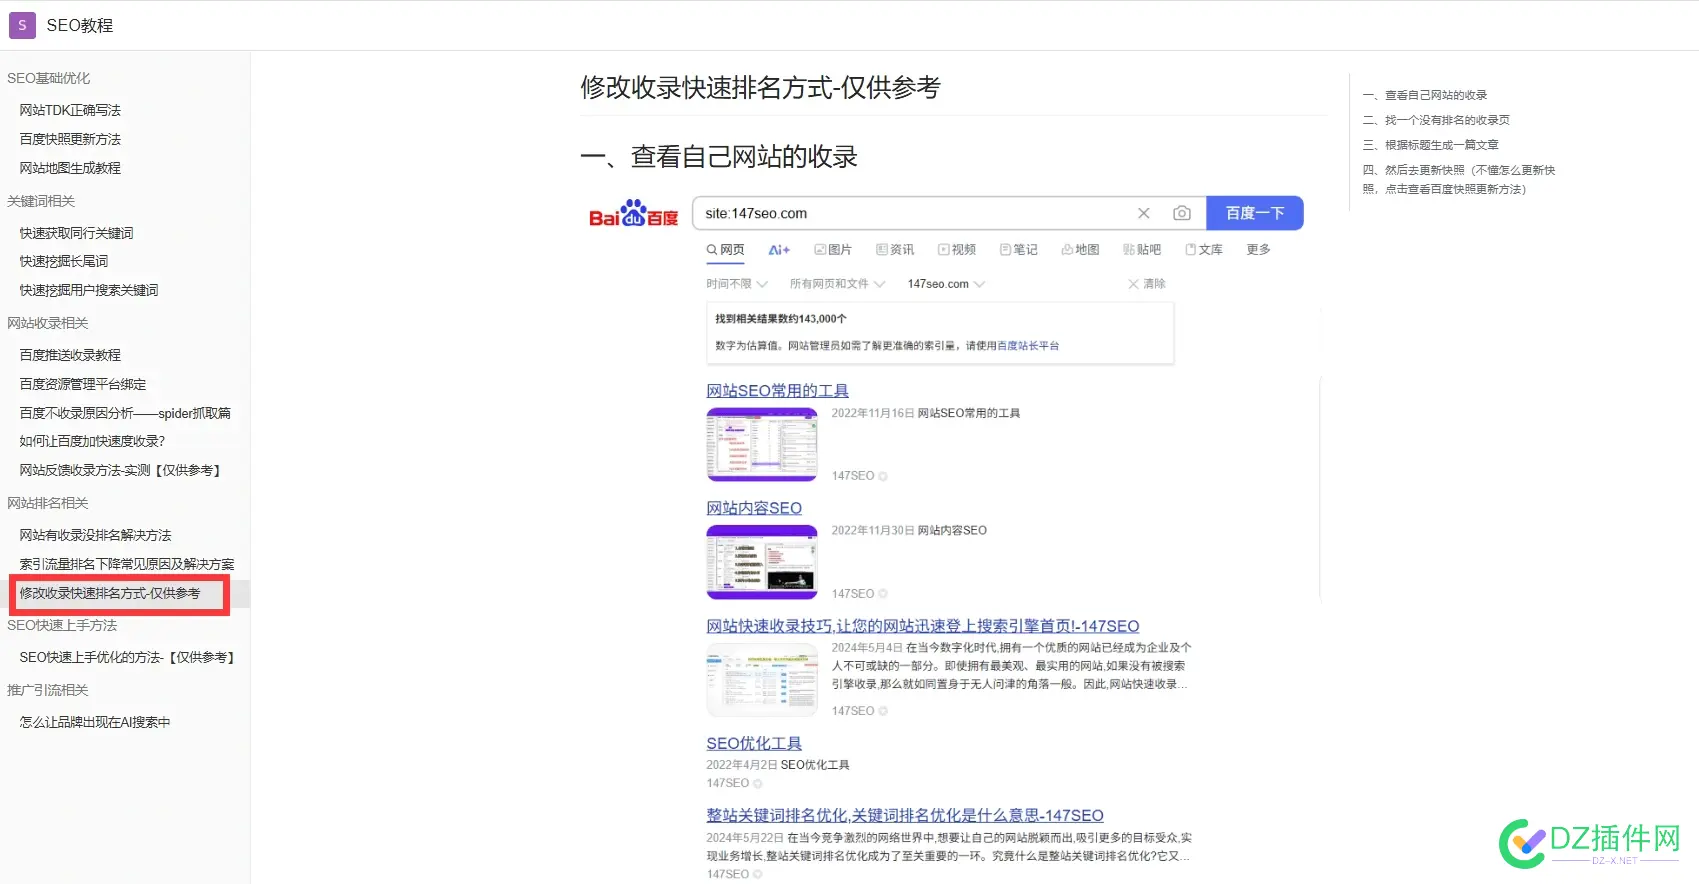
Task: Jump to 三、根据标题生成一篇文章 in outline
Action: (1430, 145)
